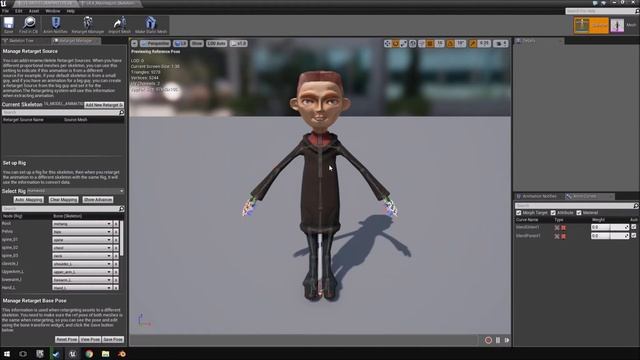Open rotation snap angle value dropdown

pyautogui.click(x=460, y=43)
